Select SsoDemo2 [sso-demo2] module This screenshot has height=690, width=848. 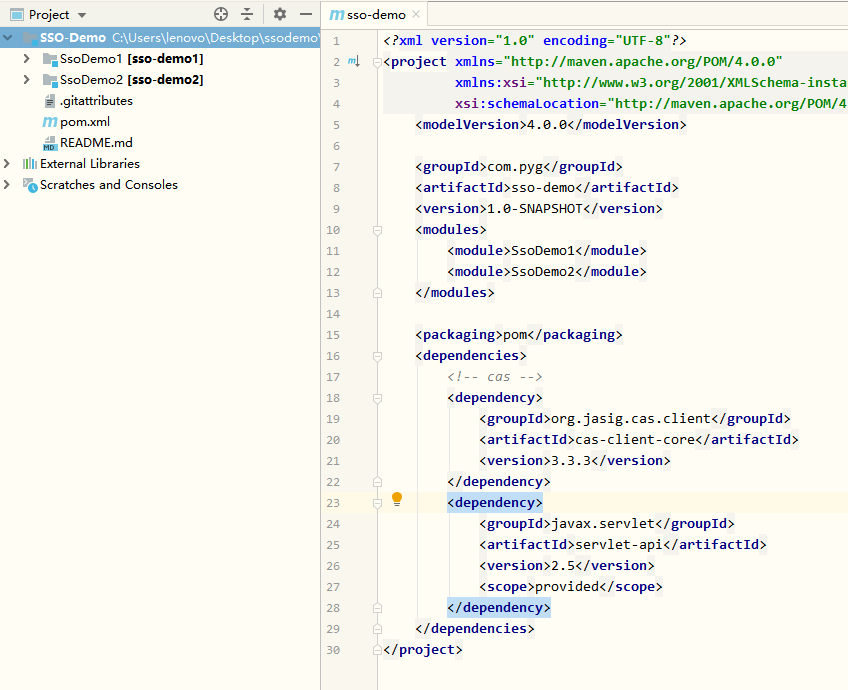(x=131, y=79)
